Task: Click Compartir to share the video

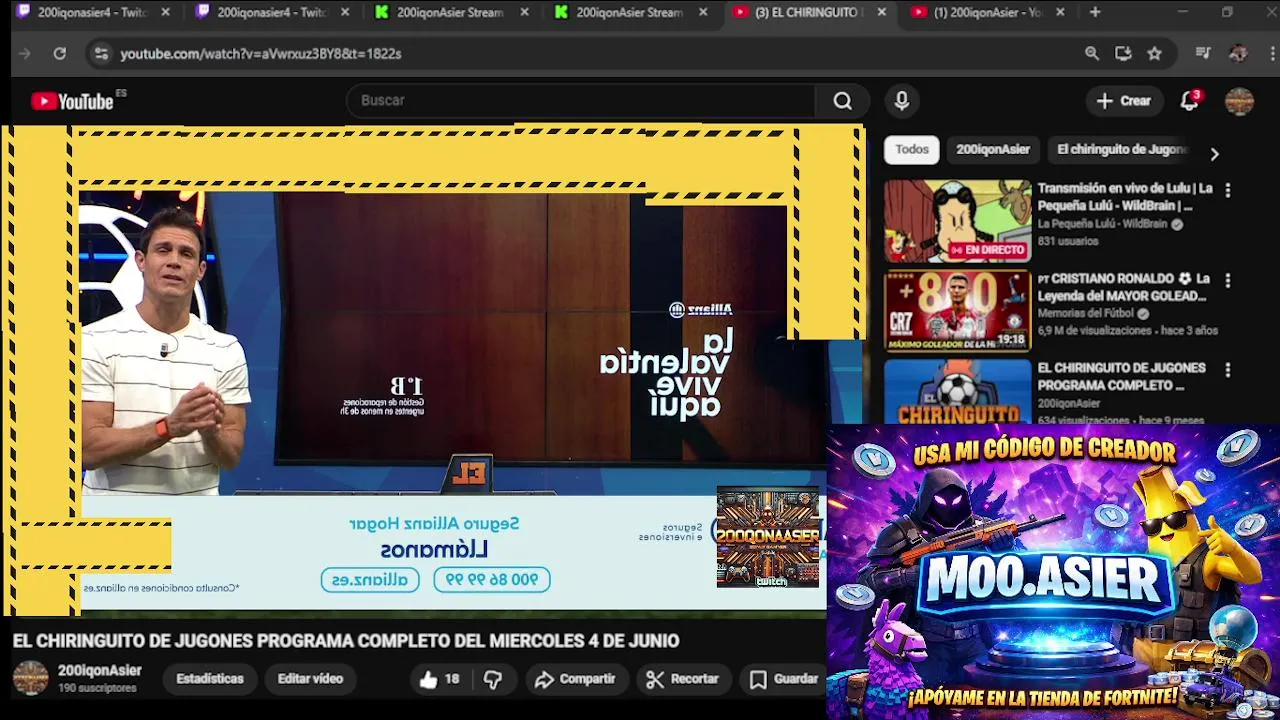Action: (575, 679)
